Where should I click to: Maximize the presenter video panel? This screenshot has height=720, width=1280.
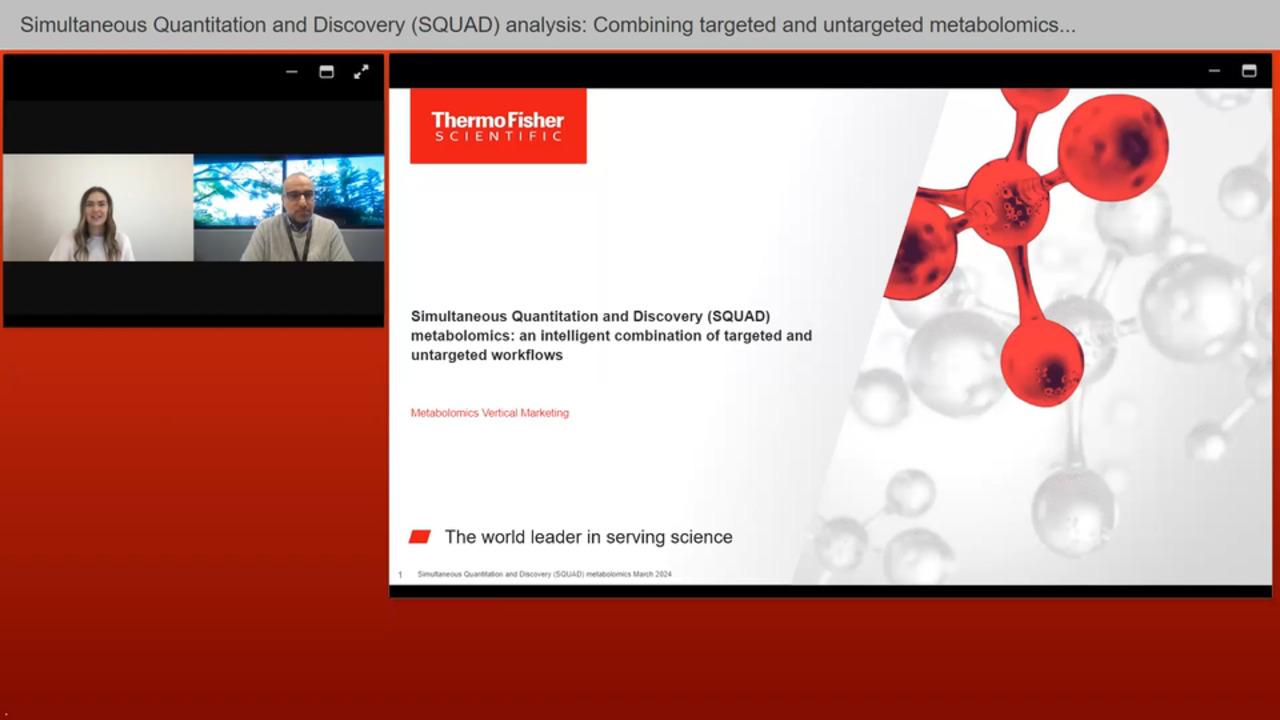[x=326, y=72]
